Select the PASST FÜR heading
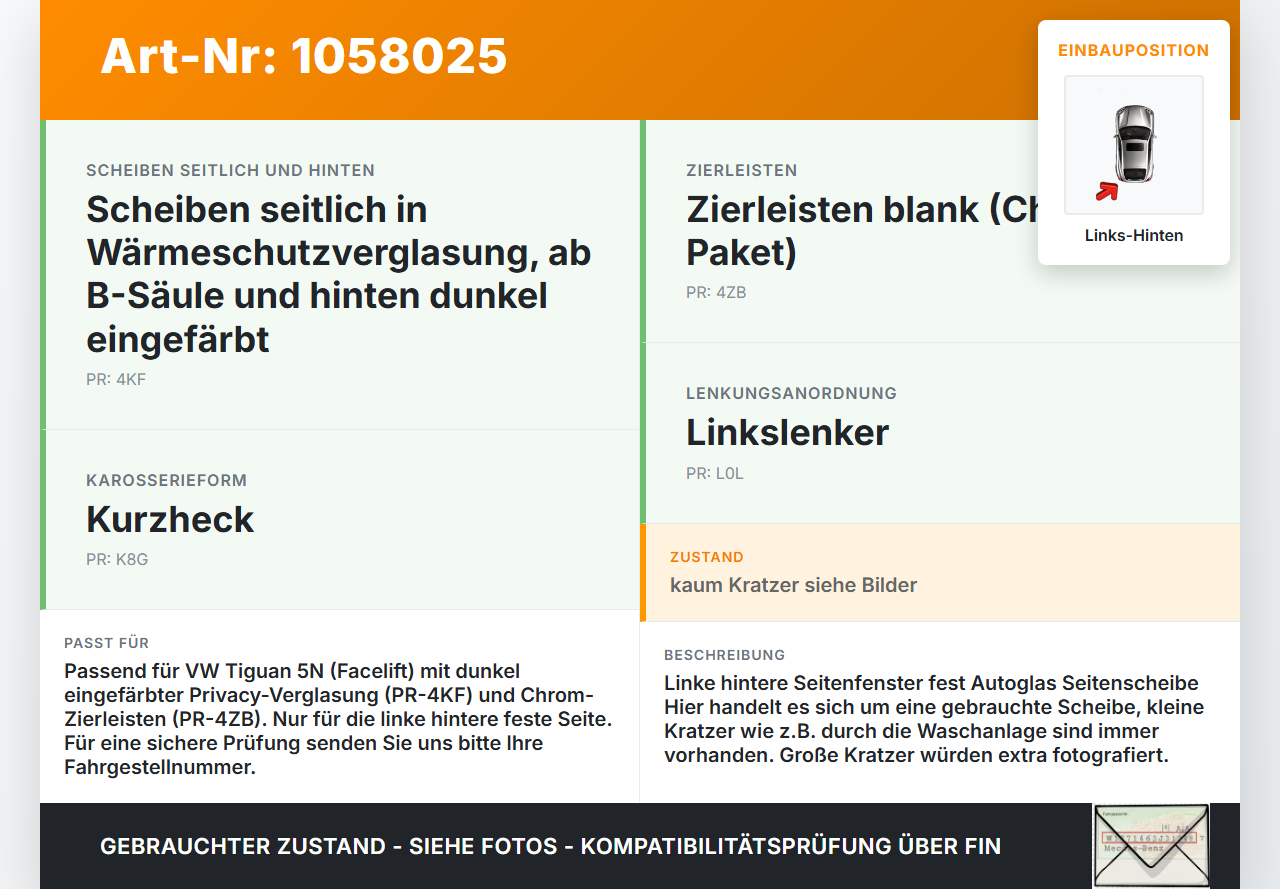The width and height of the screenshot is (1280, 889). 106,643
